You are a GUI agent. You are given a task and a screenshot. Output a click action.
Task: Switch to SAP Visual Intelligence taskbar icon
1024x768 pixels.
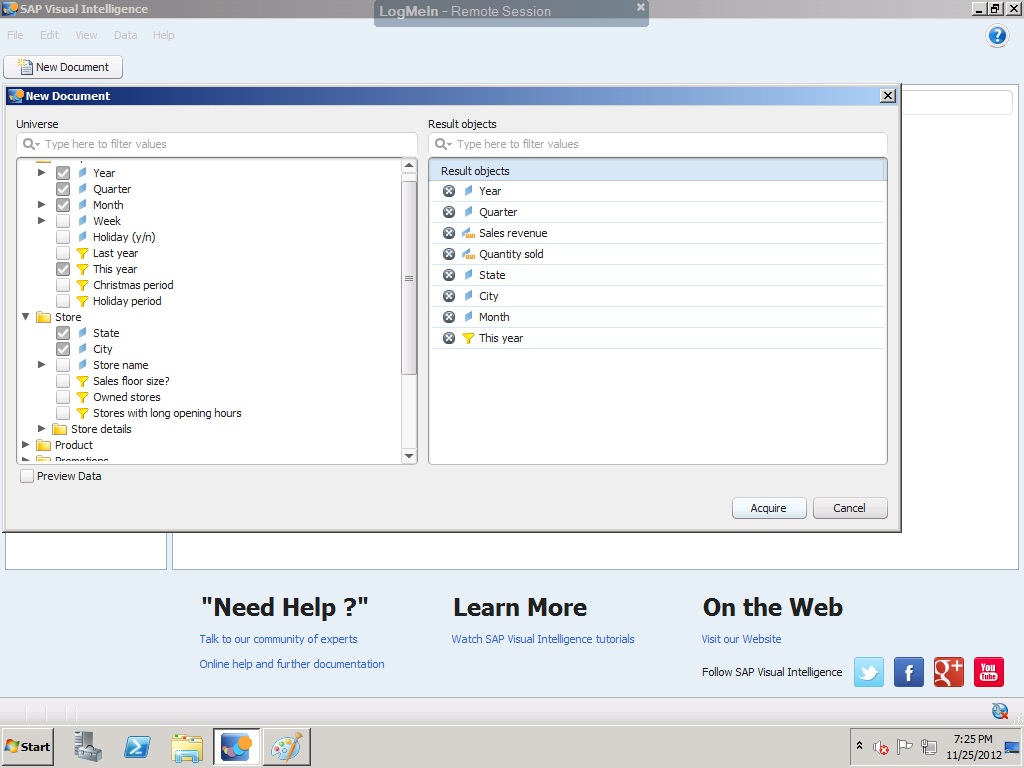pyautogui.click(x=236, y=746)
